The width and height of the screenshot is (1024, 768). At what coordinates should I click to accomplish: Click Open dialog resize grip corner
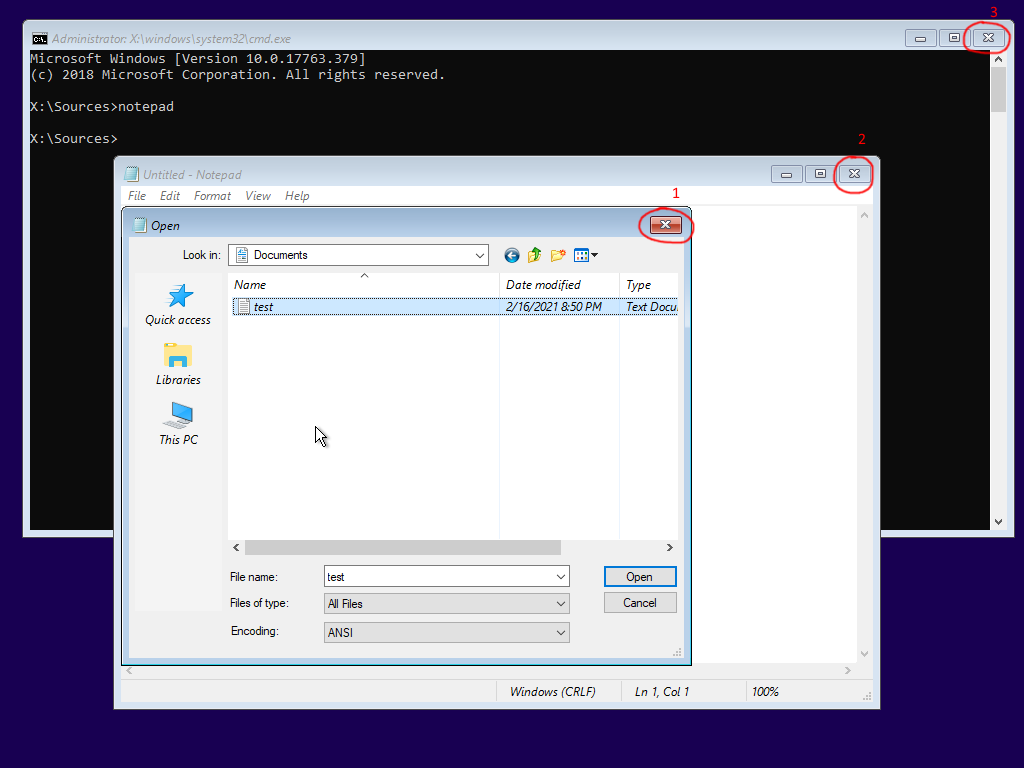pyautogui.click(x=677, y=652)
